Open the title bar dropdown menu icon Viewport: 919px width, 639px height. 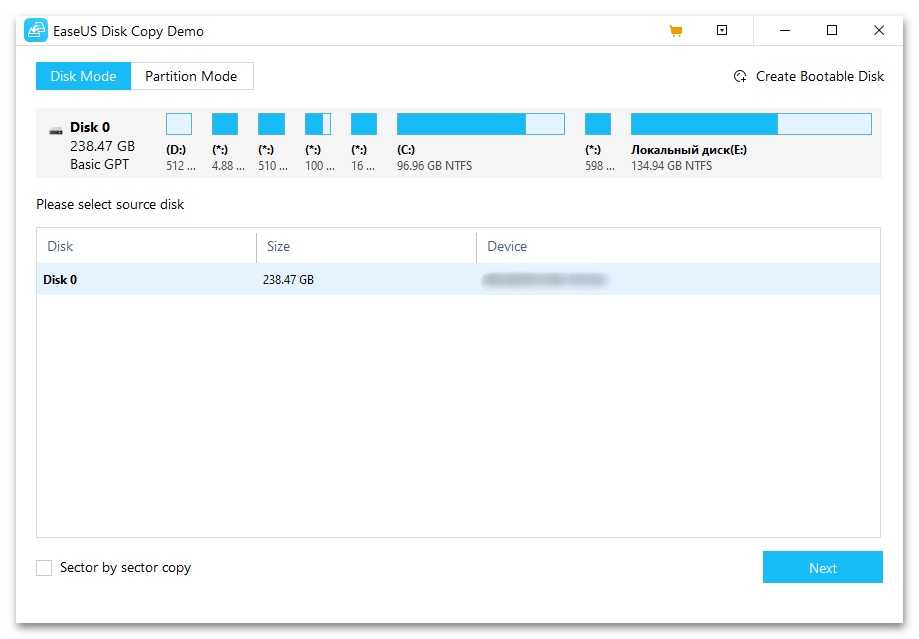(722, 30)
